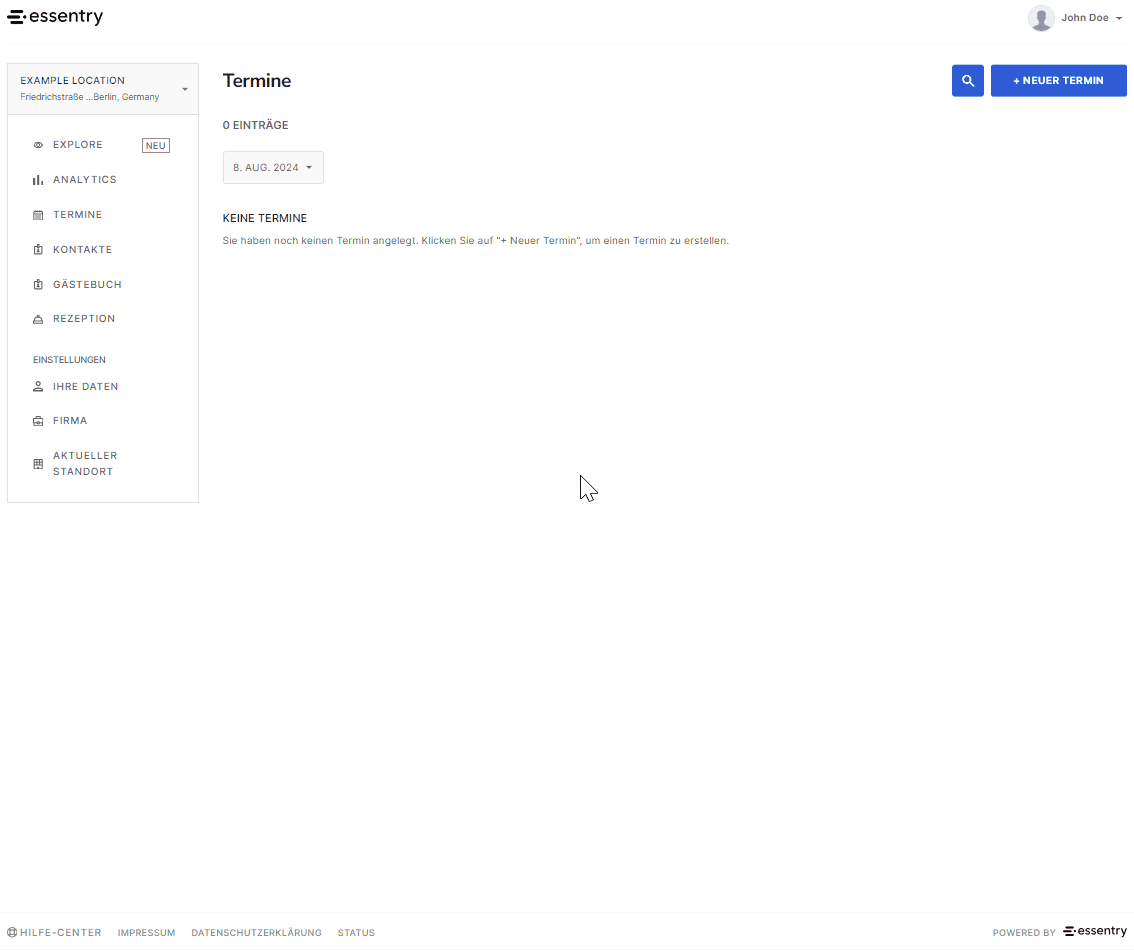
Task: Click the Analytics bar chart icon
Action: (x=38, y=180)
